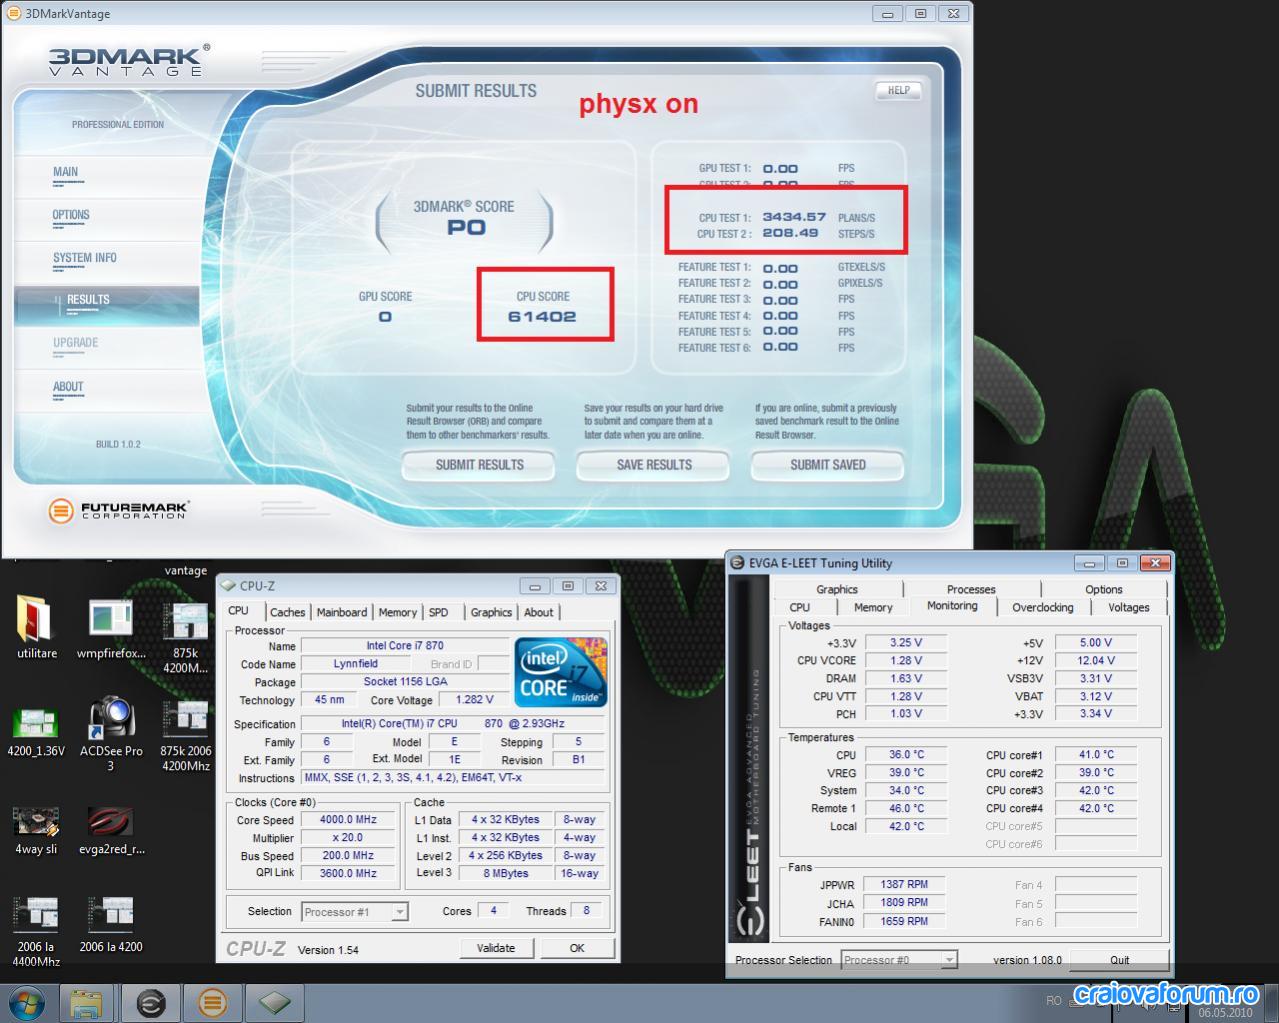Screen dimensions: 1279x1023
Task: Click the 3DMark Vantage logo
Action: coord(129,60)
